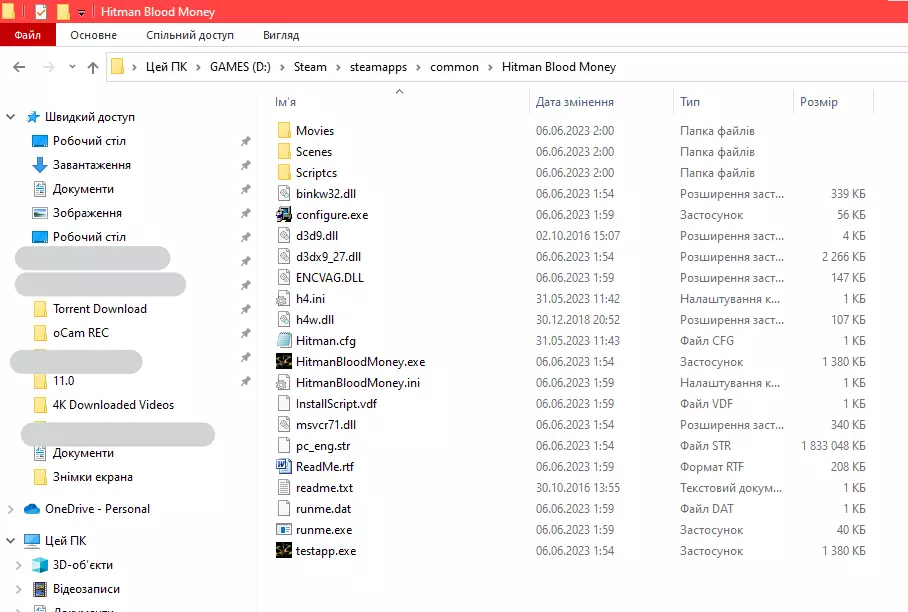The height and width of the screenshot is (612, 908).
Task: Open Torrent Download in quick access
Action: pos(100,309)
